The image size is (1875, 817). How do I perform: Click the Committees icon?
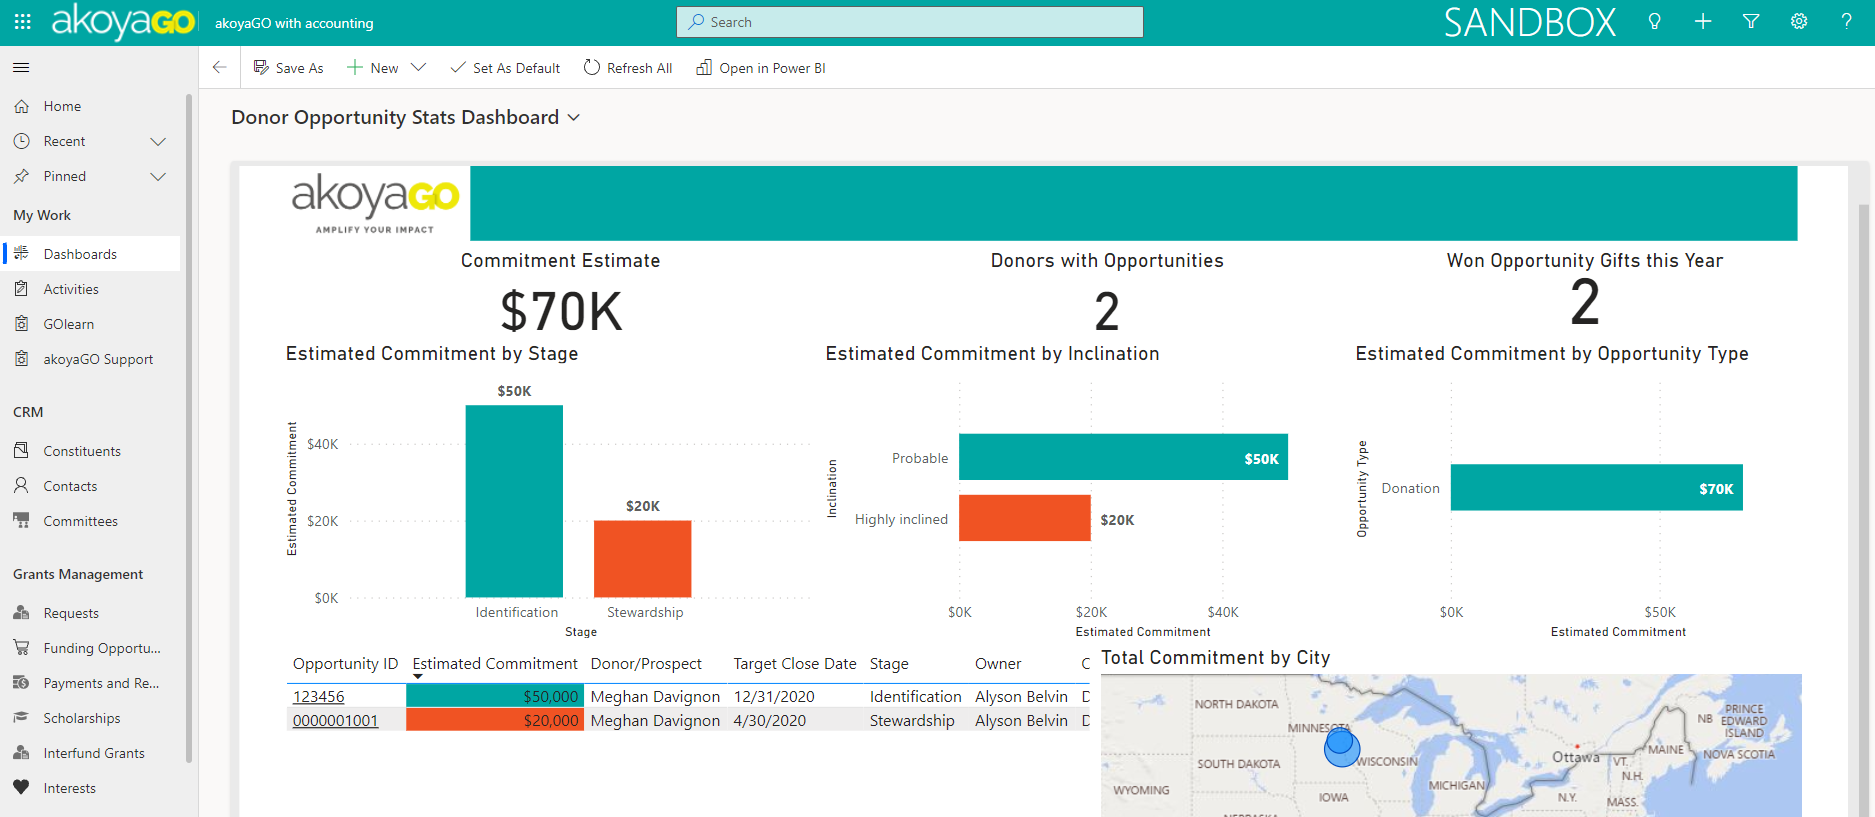[21, 521]
